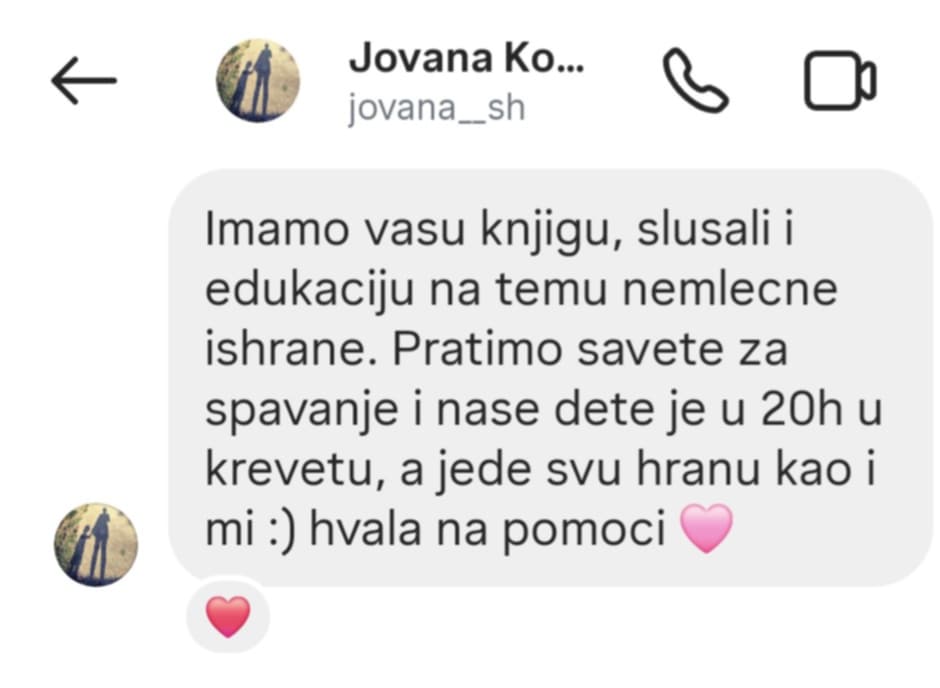Click the word spavanje in the message
This screenshot has height=688, width=940.
[302, 411]
